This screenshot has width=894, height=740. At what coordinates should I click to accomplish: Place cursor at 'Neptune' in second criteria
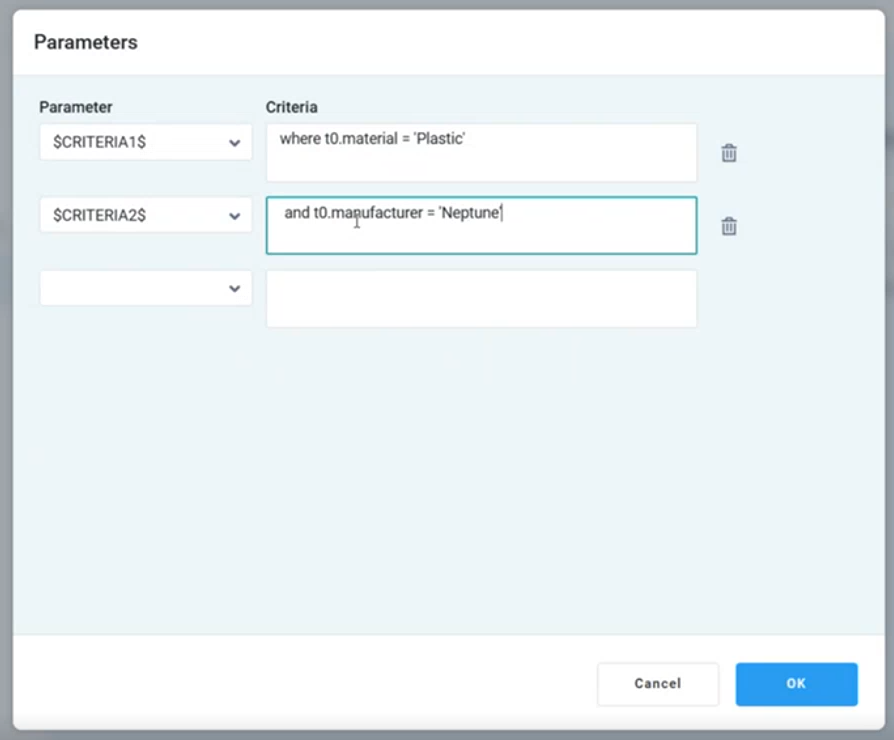(470, 212)
